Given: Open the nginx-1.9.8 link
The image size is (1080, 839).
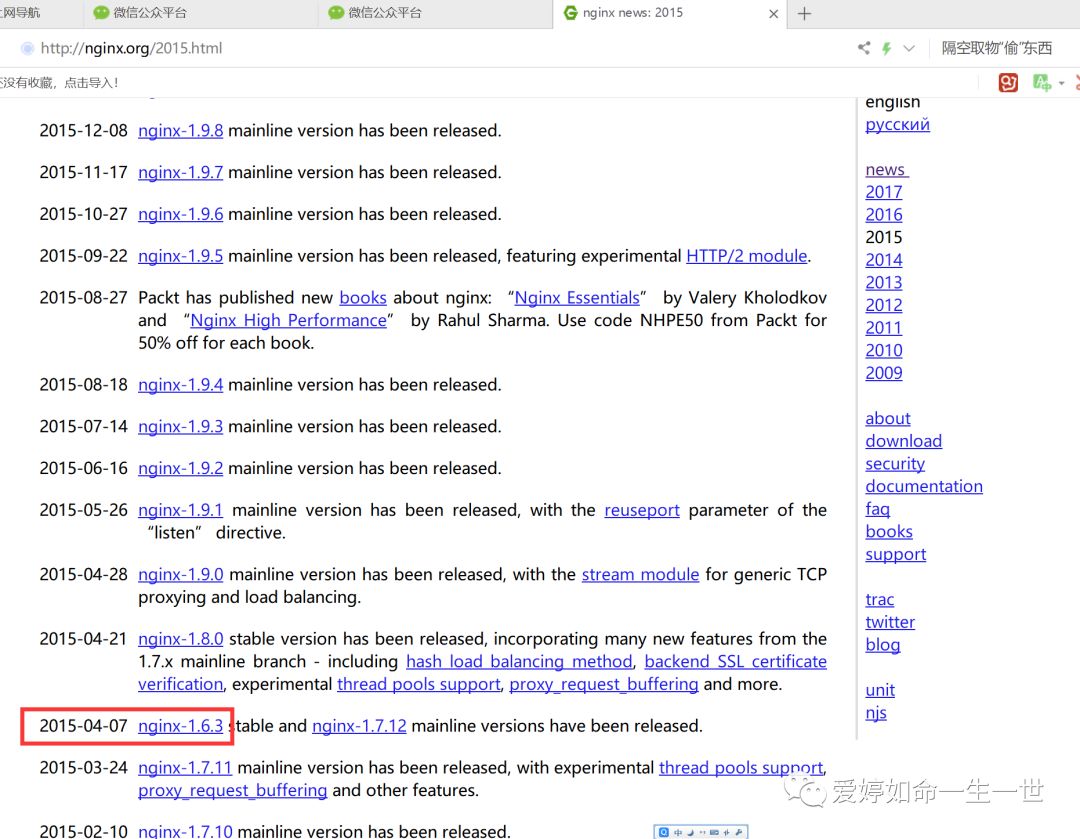Looking at the screenshot, I should tap(180, 131).
